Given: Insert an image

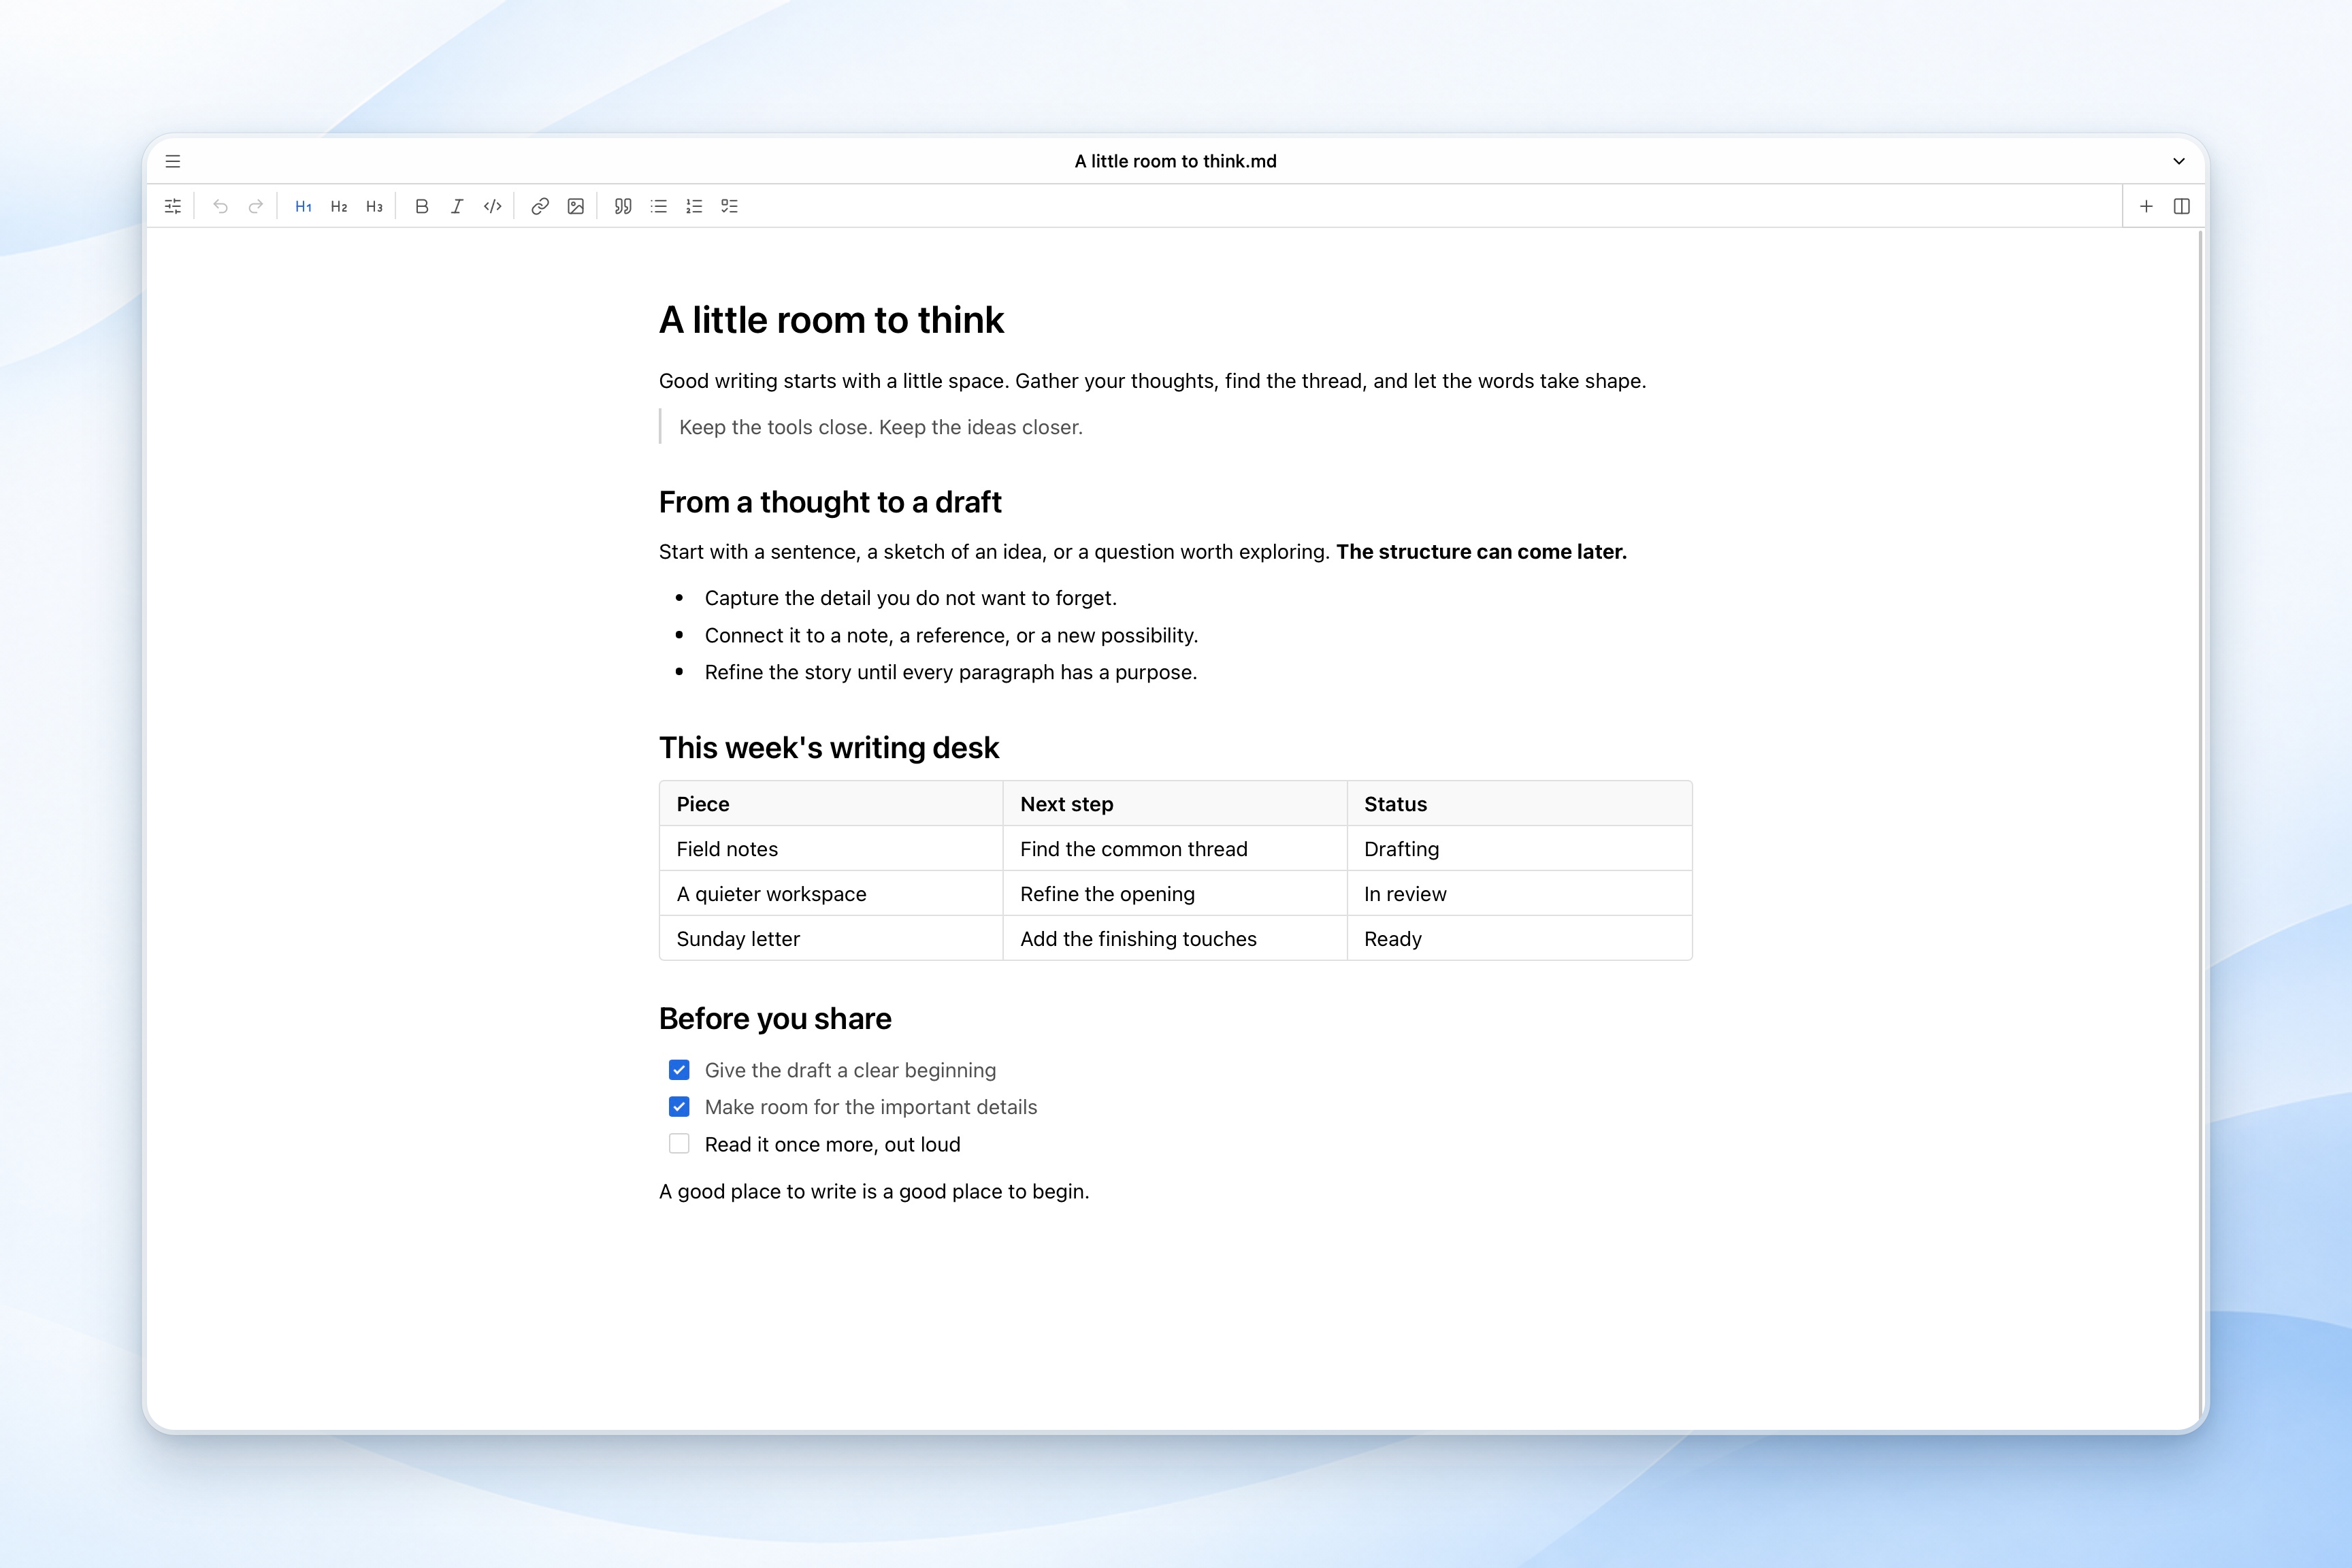Looking at the screenshot, I should click(x=575, y=206).
